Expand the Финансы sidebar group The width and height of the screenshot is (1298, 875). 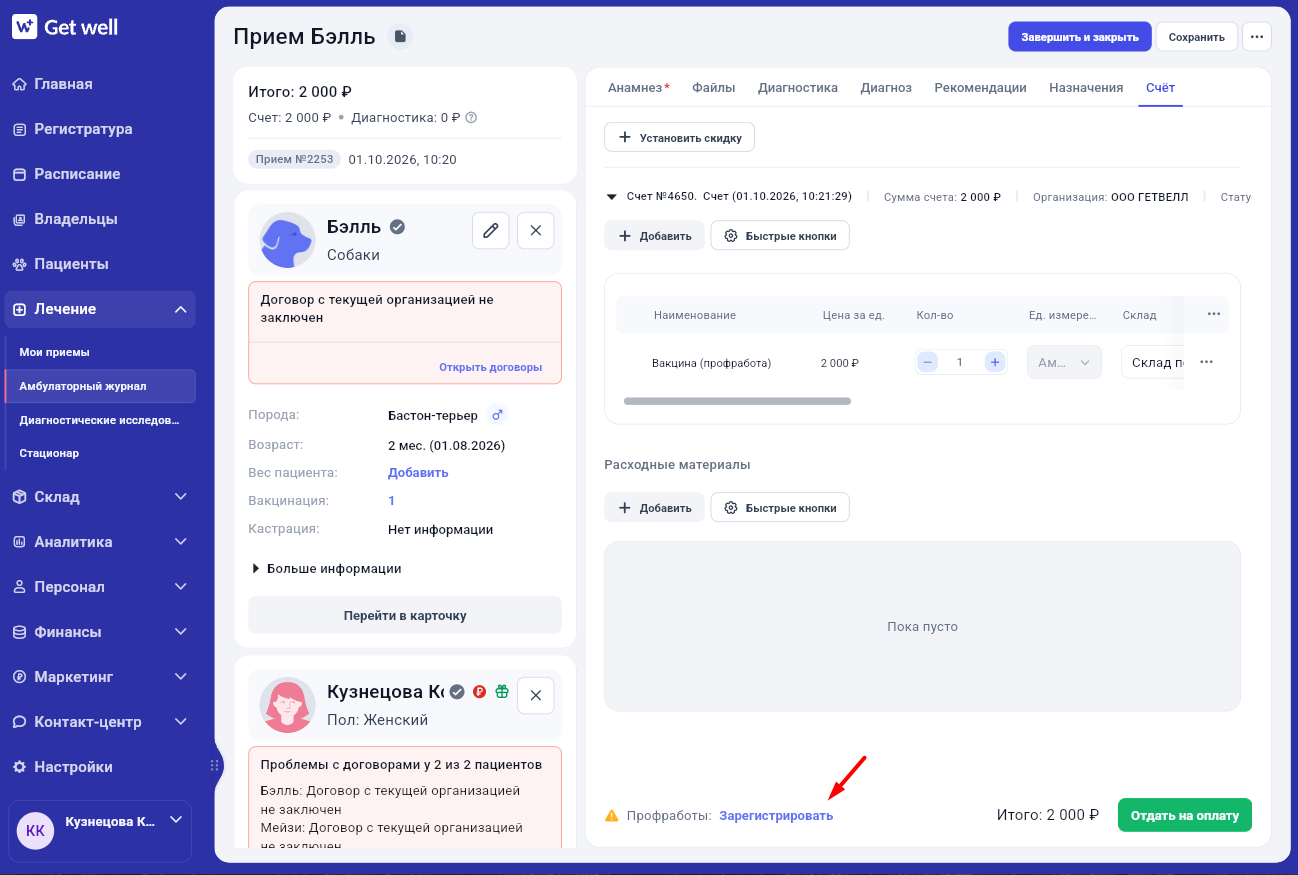[100, 632]
